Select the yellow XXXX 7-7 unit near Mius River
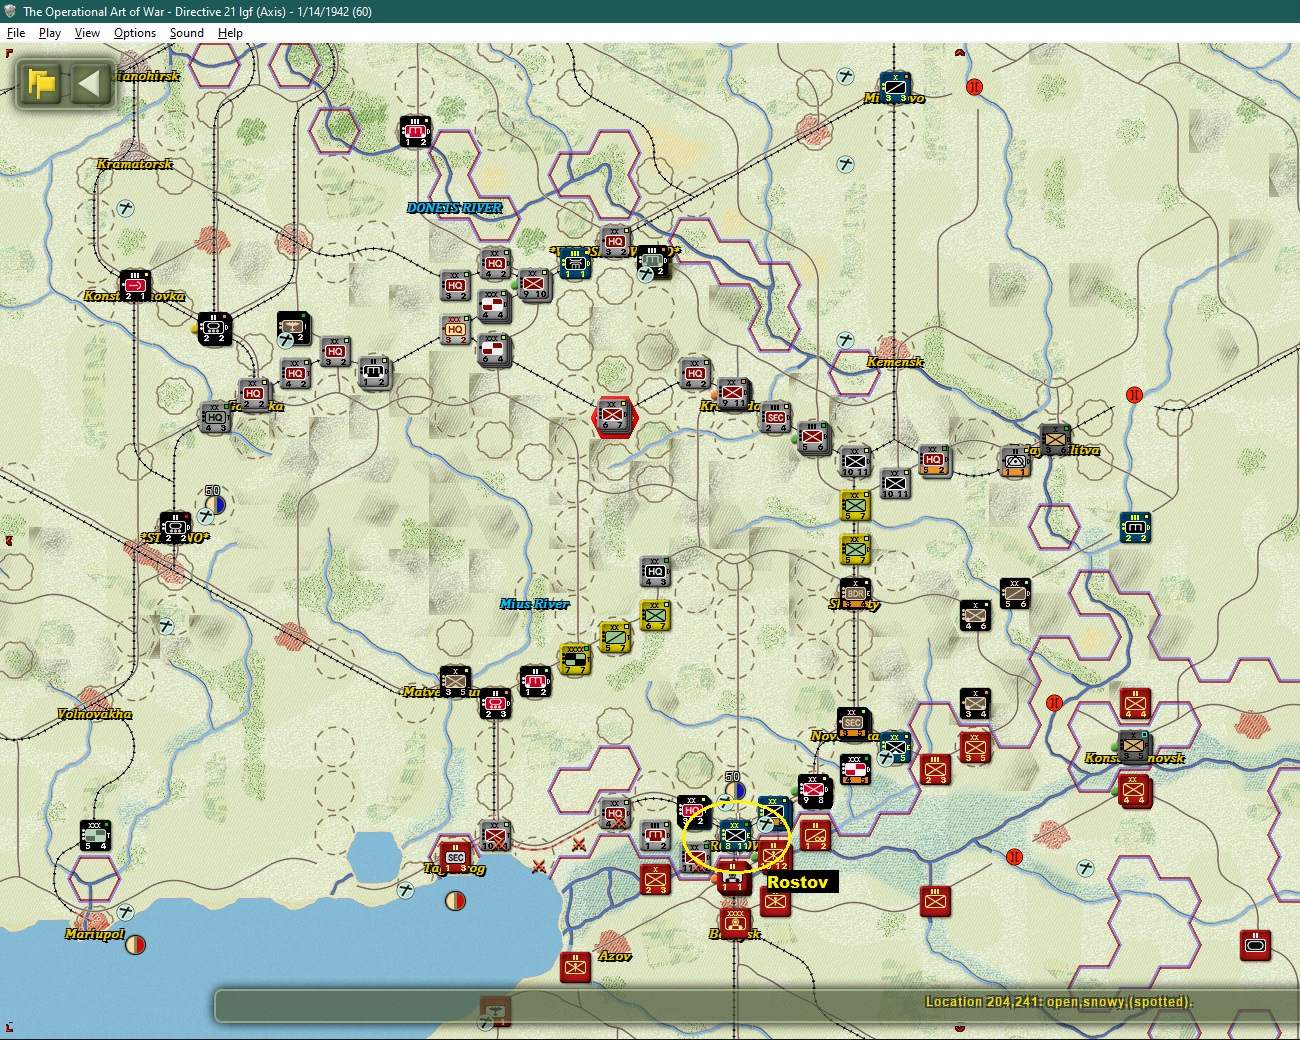This screenshot has height=1040, width=1300. pos(575,660)
